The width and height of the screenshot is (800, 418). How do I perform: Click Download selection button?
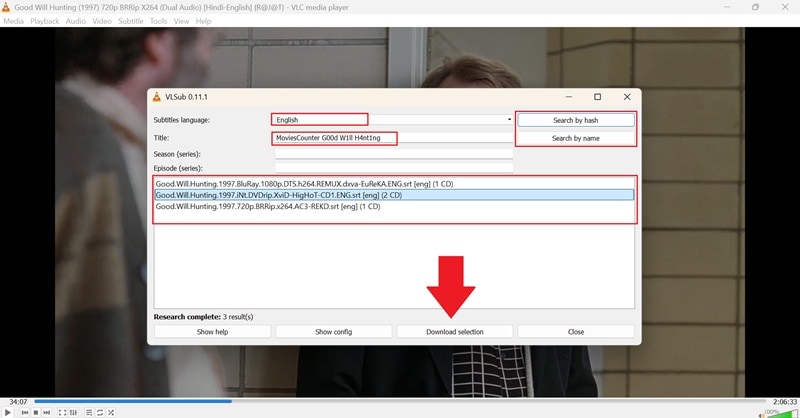(455, 332)
